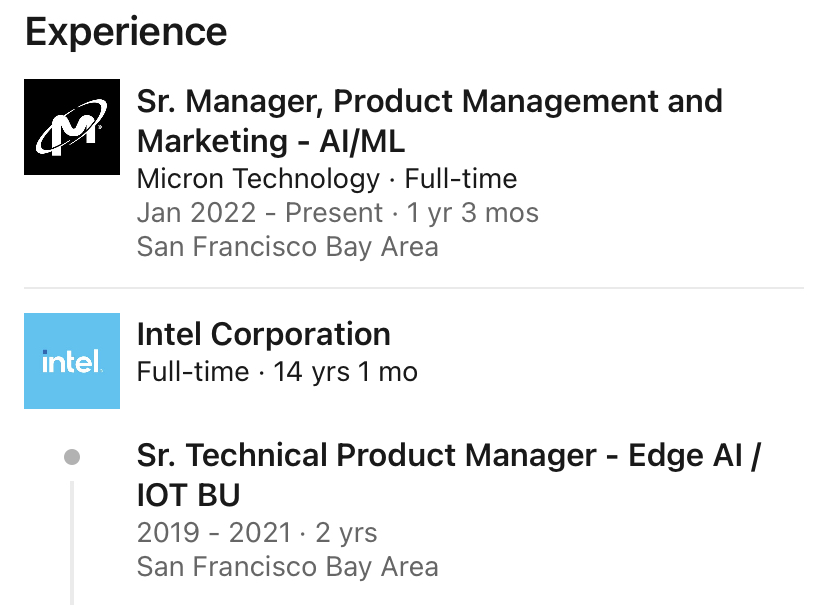This screenshot has height=605, width=828.
Task: Click the 1 yr 3 mos duration
Action: pos(473,213)
